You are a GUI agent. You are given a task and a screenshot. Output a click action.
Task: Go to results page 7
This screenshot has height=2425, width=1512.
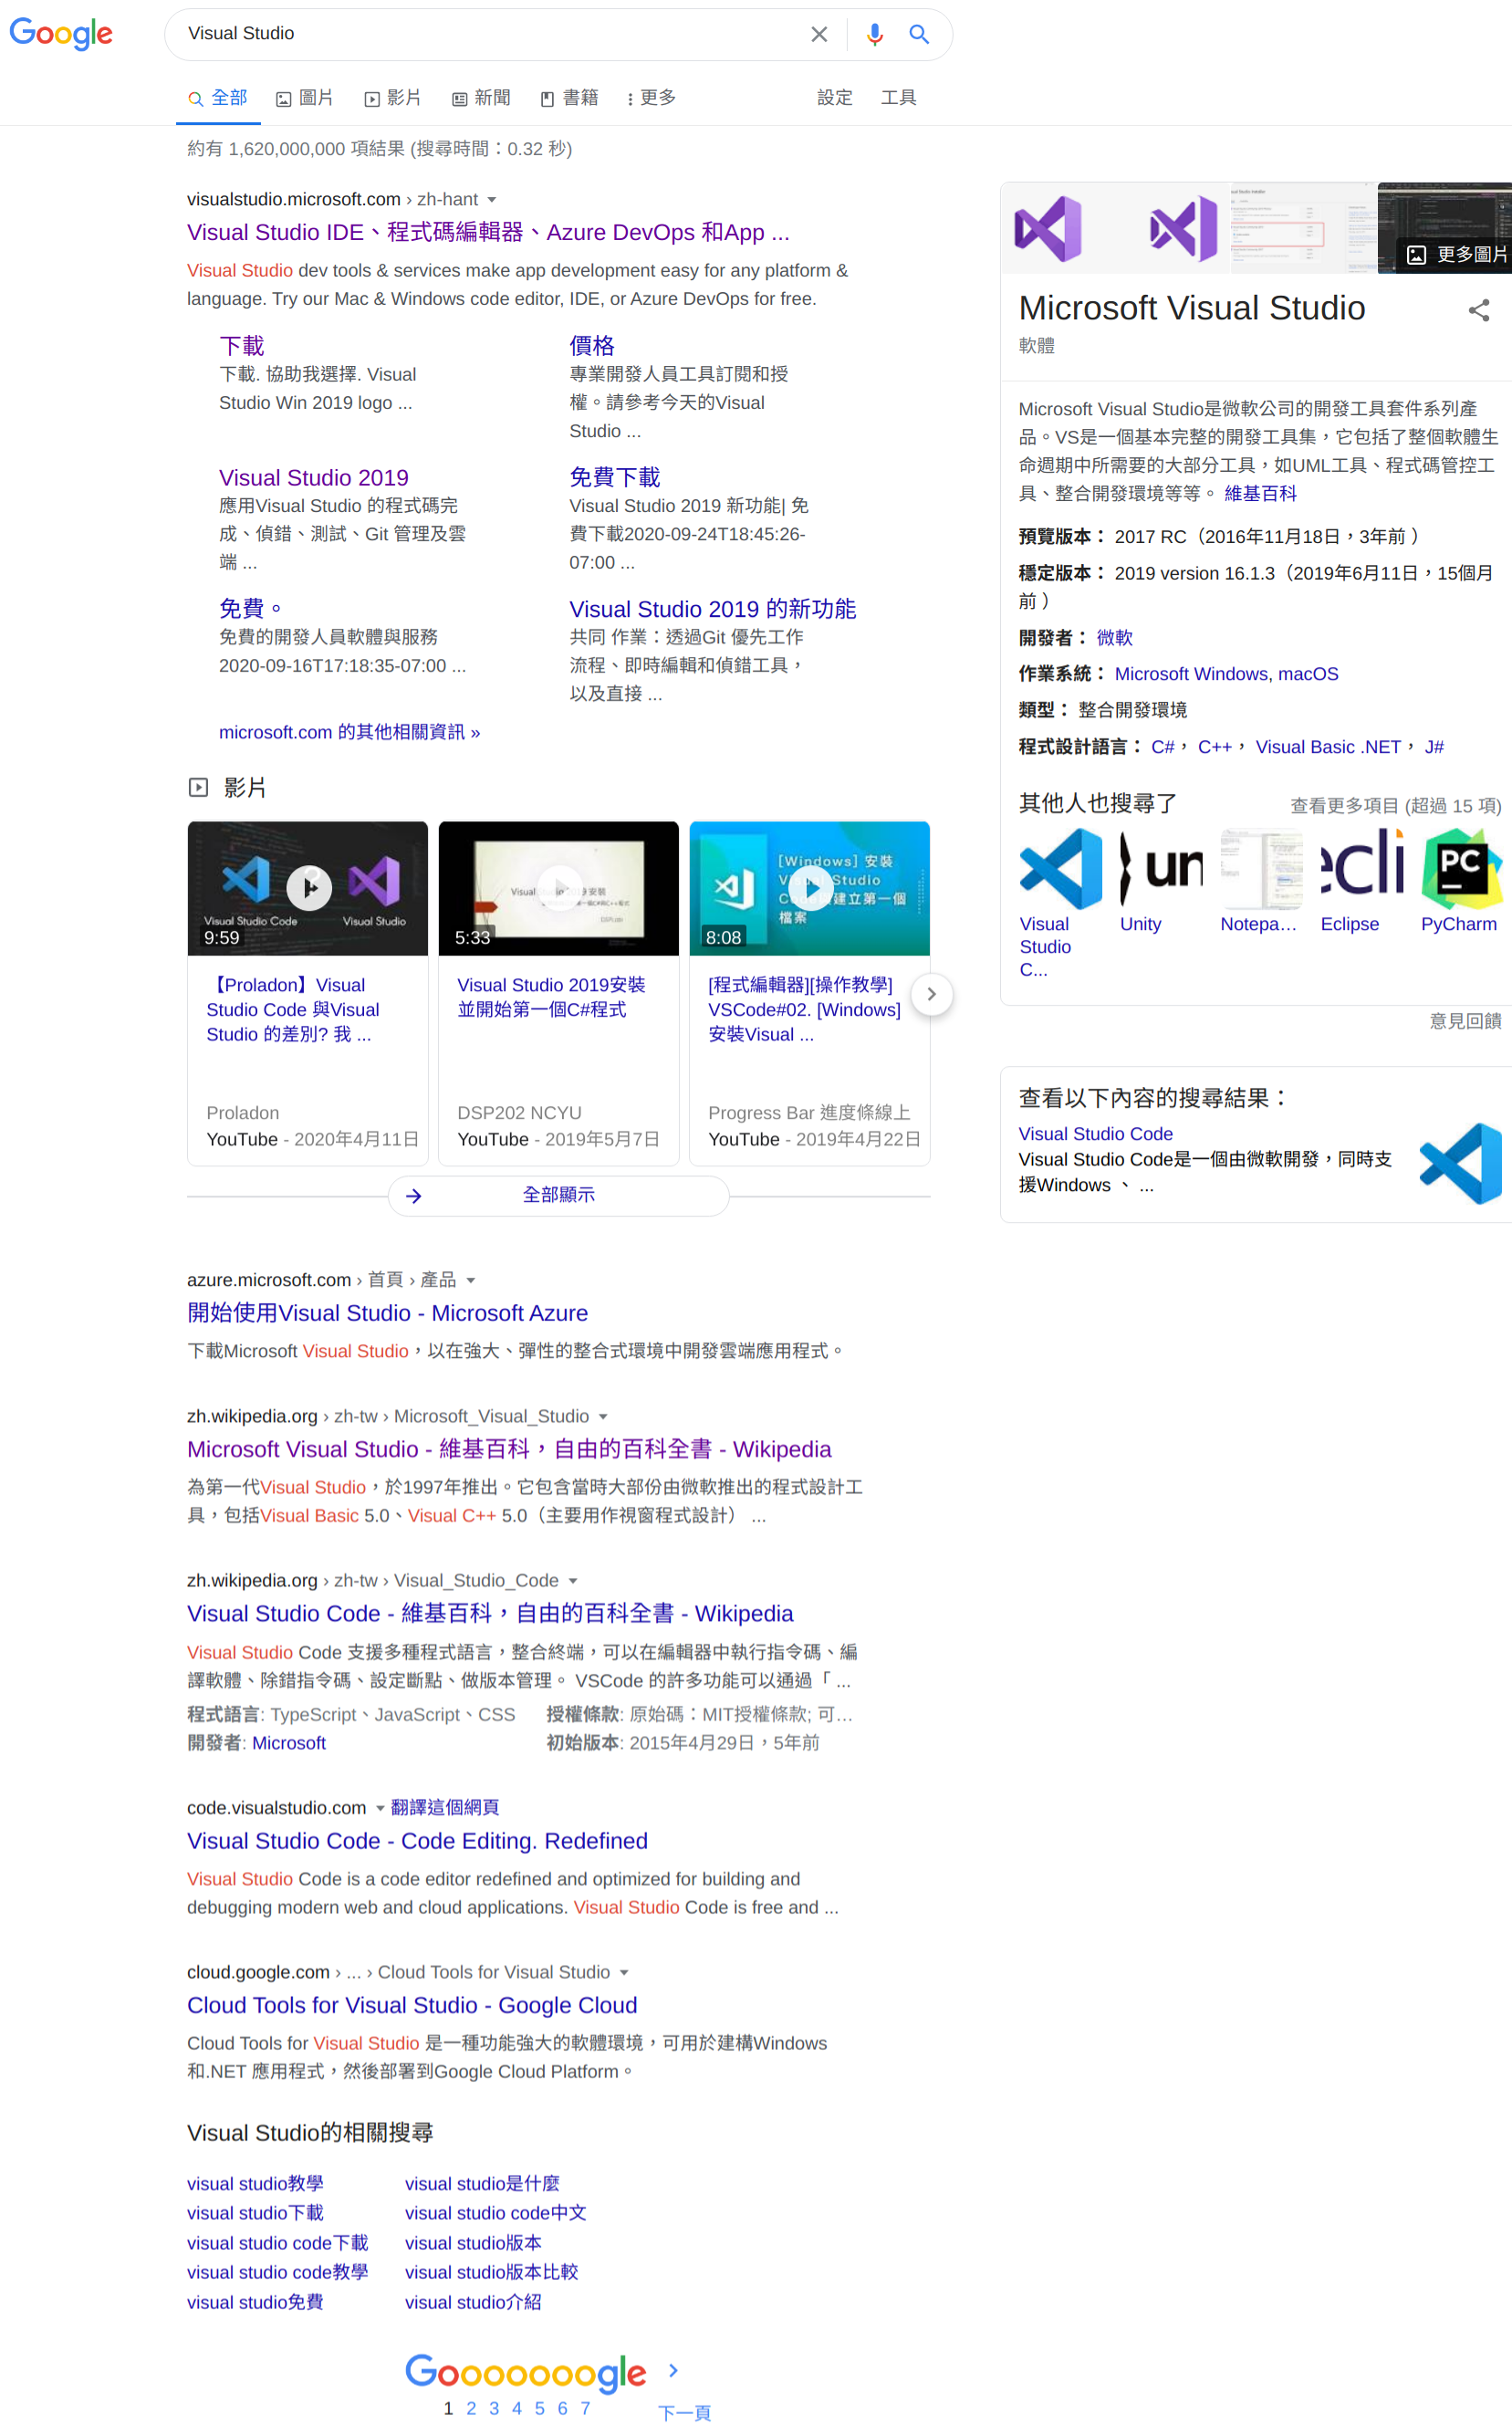pyautogui.click(x=585, y=2408)
